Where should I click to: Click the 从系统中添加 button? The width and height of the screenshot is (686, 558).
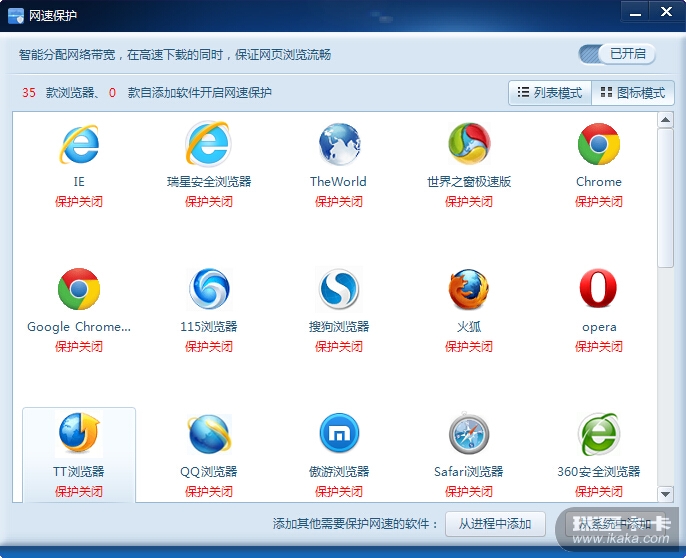(616, 524)
